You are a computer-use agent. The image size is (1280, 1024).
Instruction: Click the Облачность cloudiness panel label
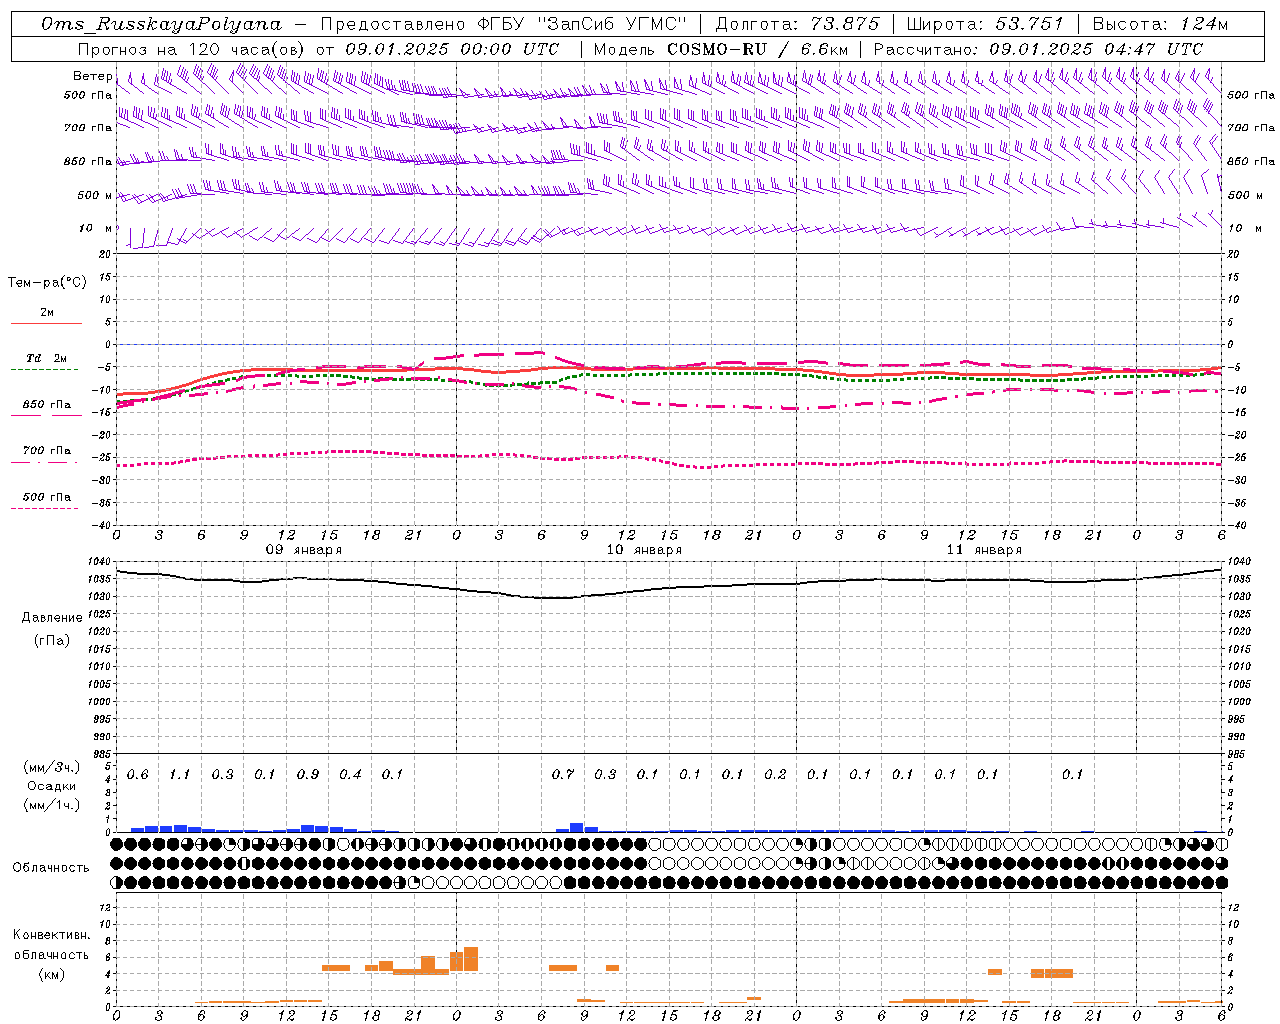tap(51, 867)
